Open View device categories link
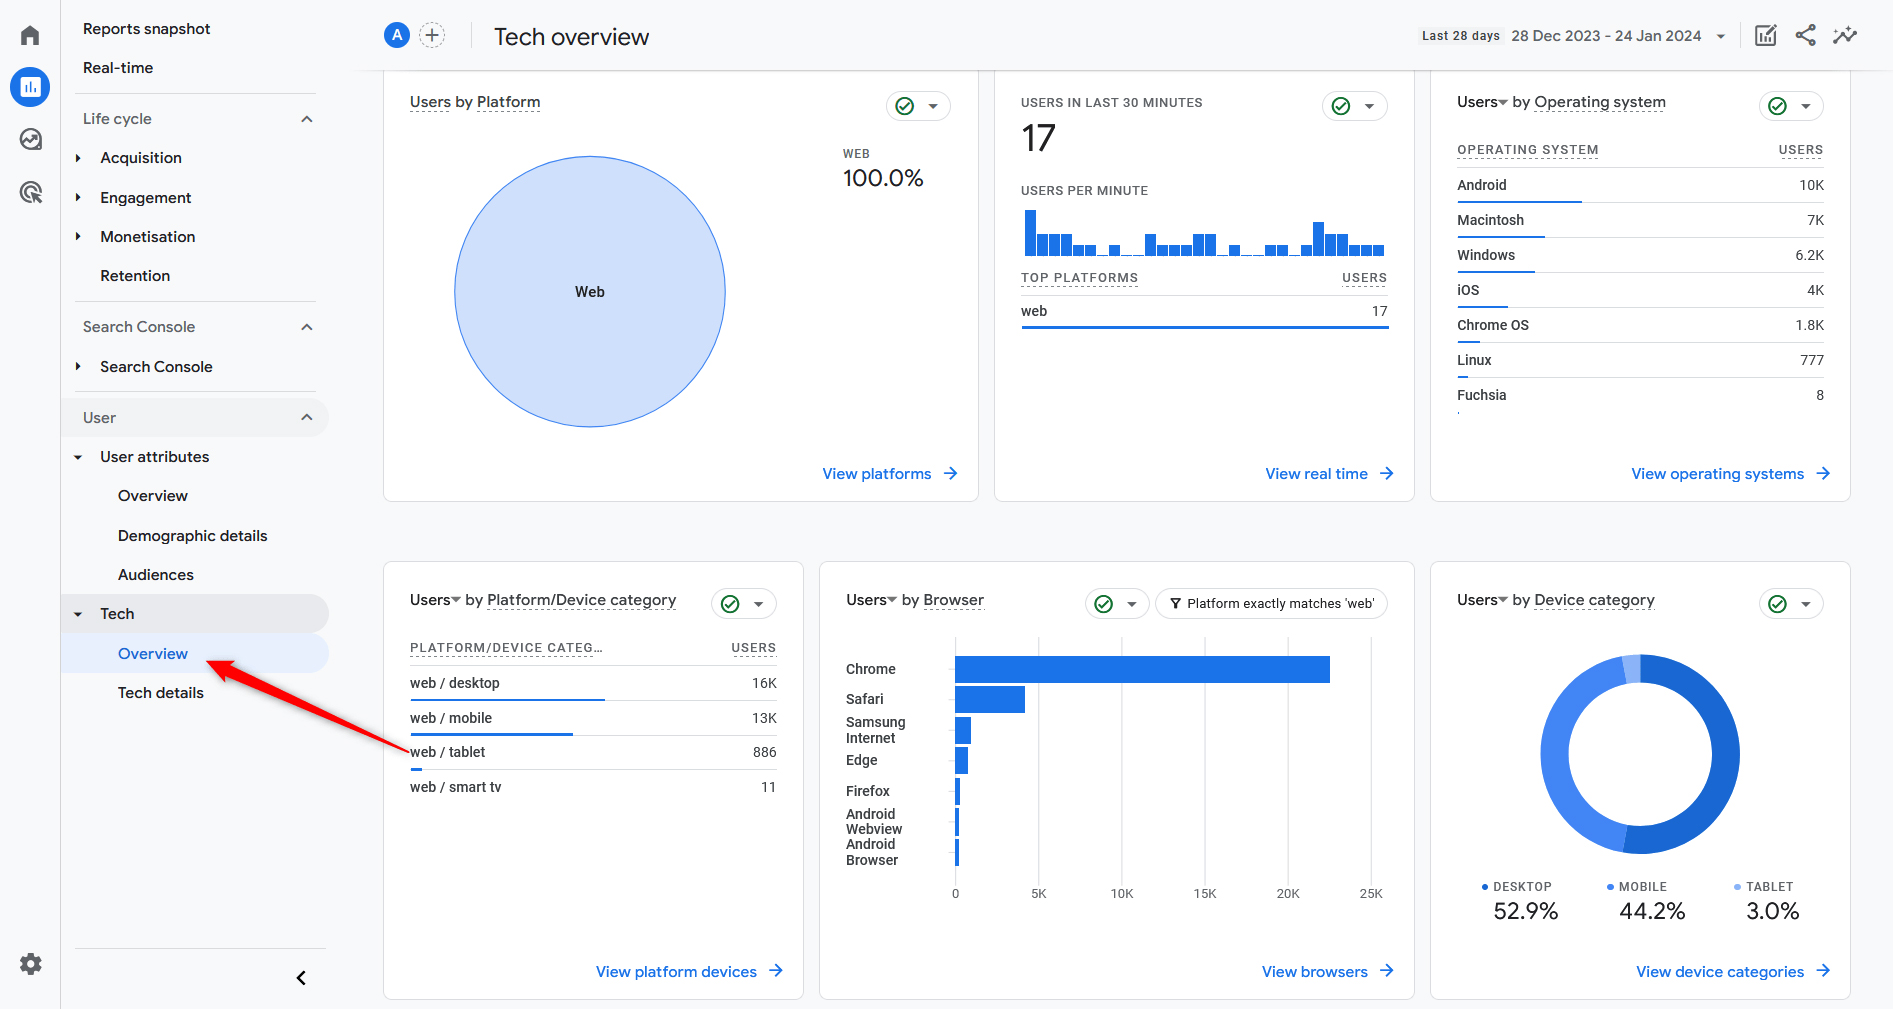Viewport: 1893px width, 1009px height. (x=1720, y=971)
